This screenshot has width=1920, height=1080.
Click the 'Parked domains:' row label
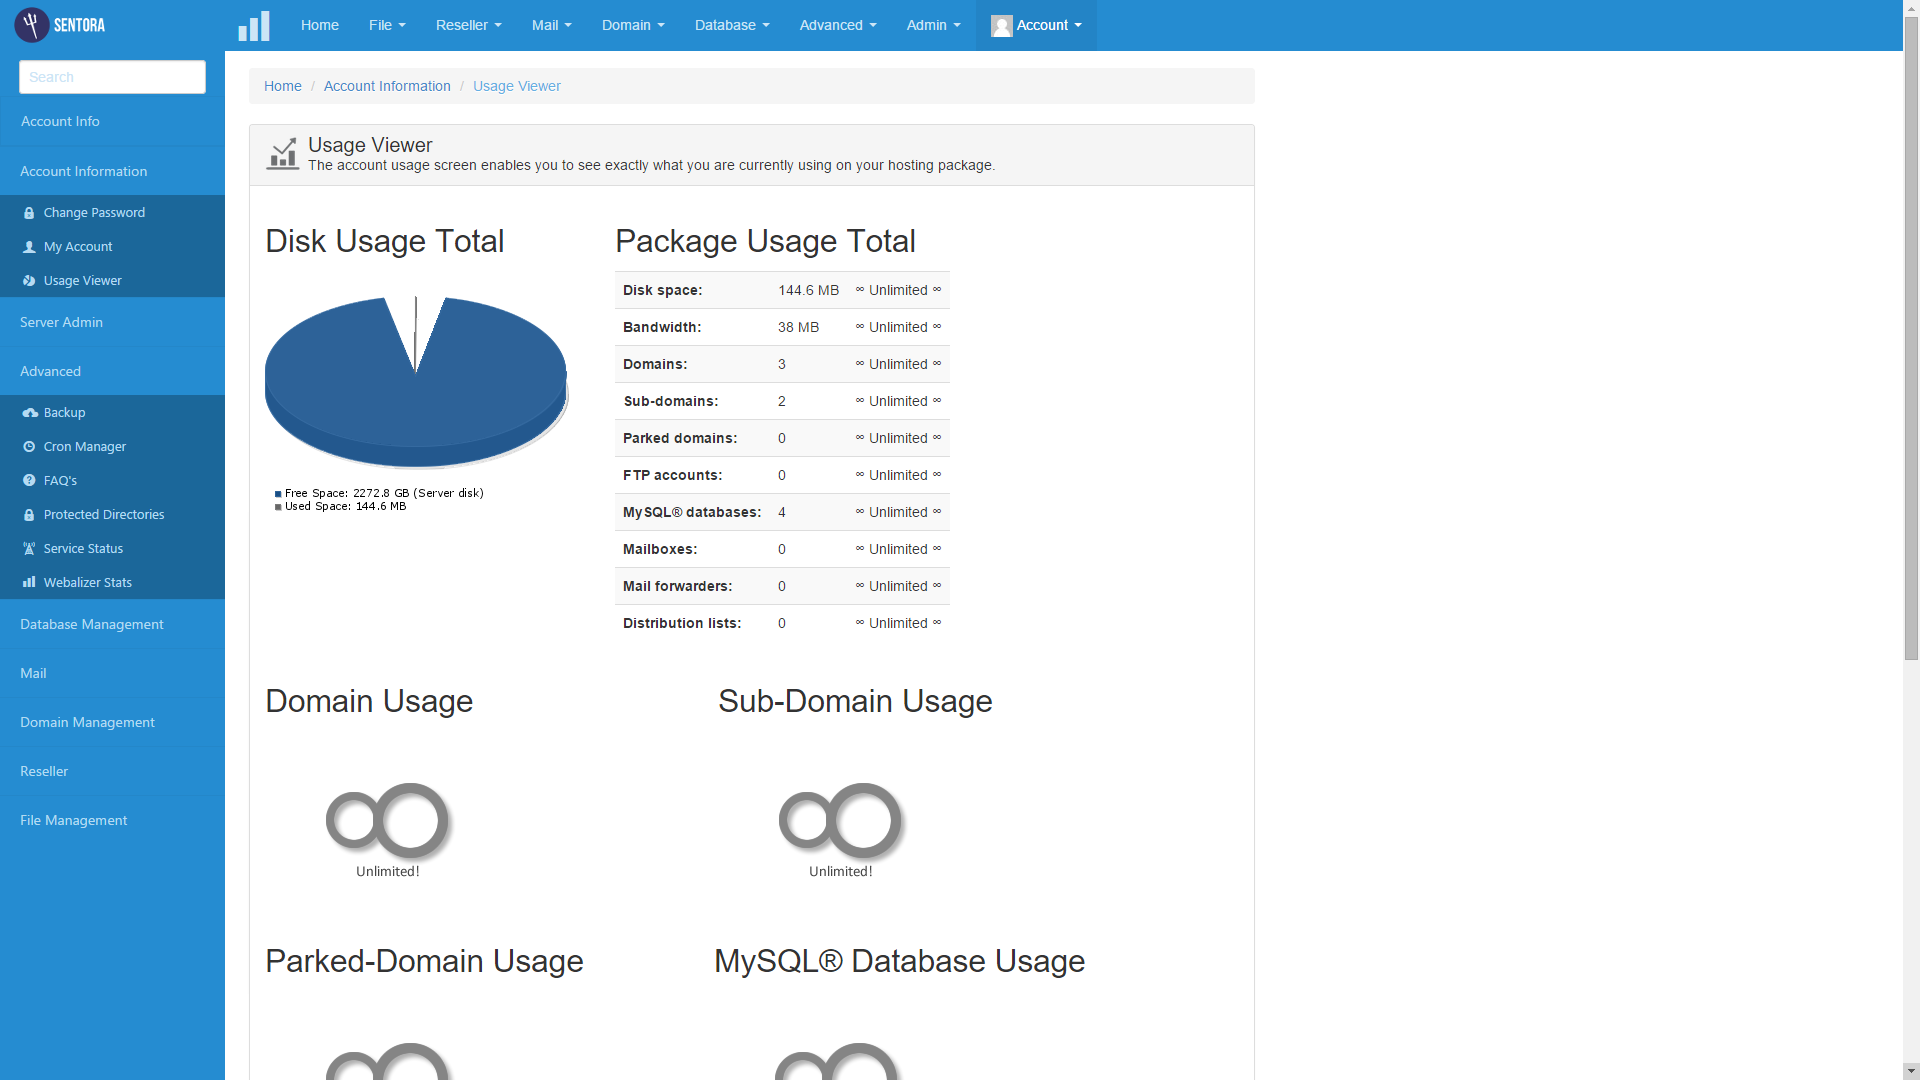click(x=680, y=439)
